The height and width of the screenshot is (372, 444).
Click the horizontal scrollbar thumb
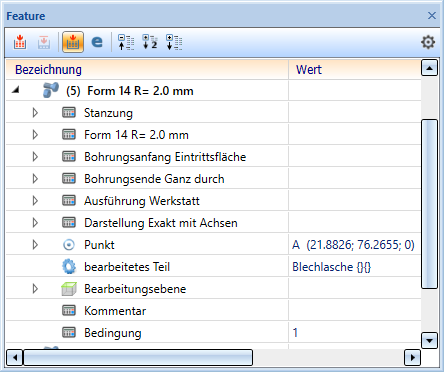[138, 358]
